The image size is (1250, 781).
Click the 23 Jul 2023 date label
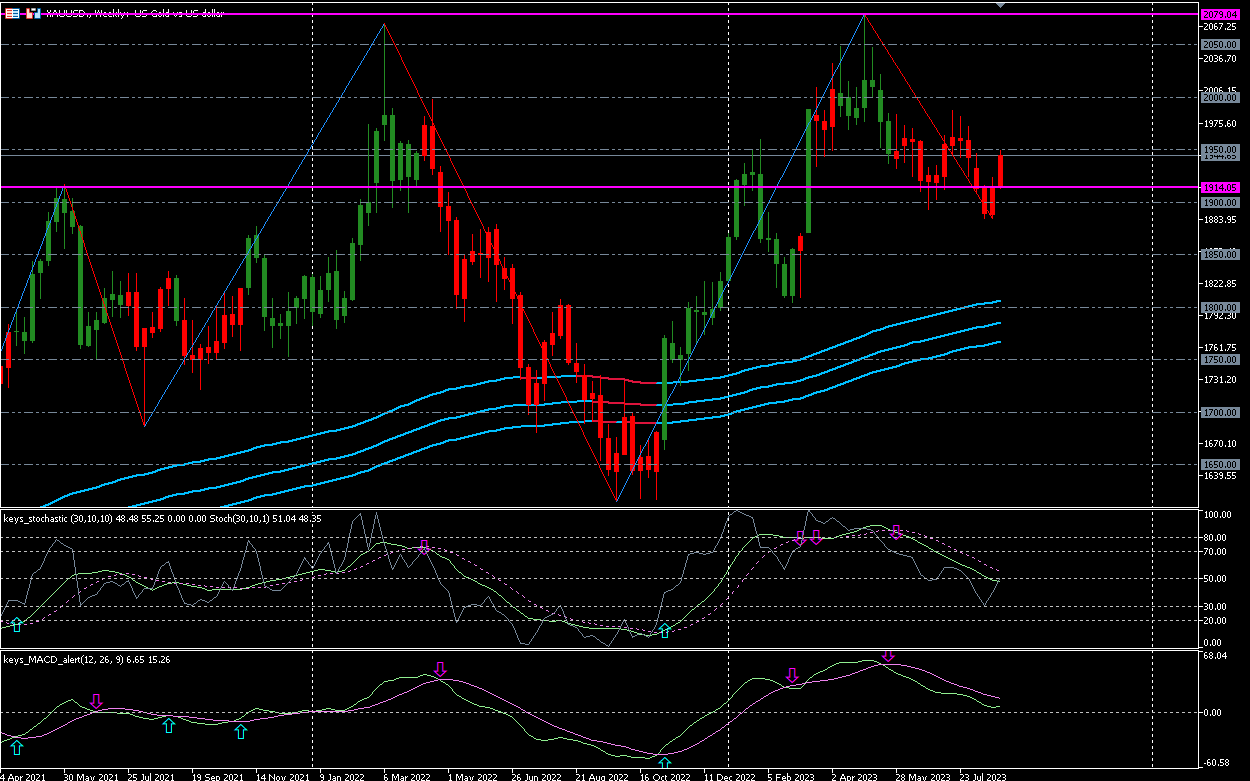(x=983, y=775)
